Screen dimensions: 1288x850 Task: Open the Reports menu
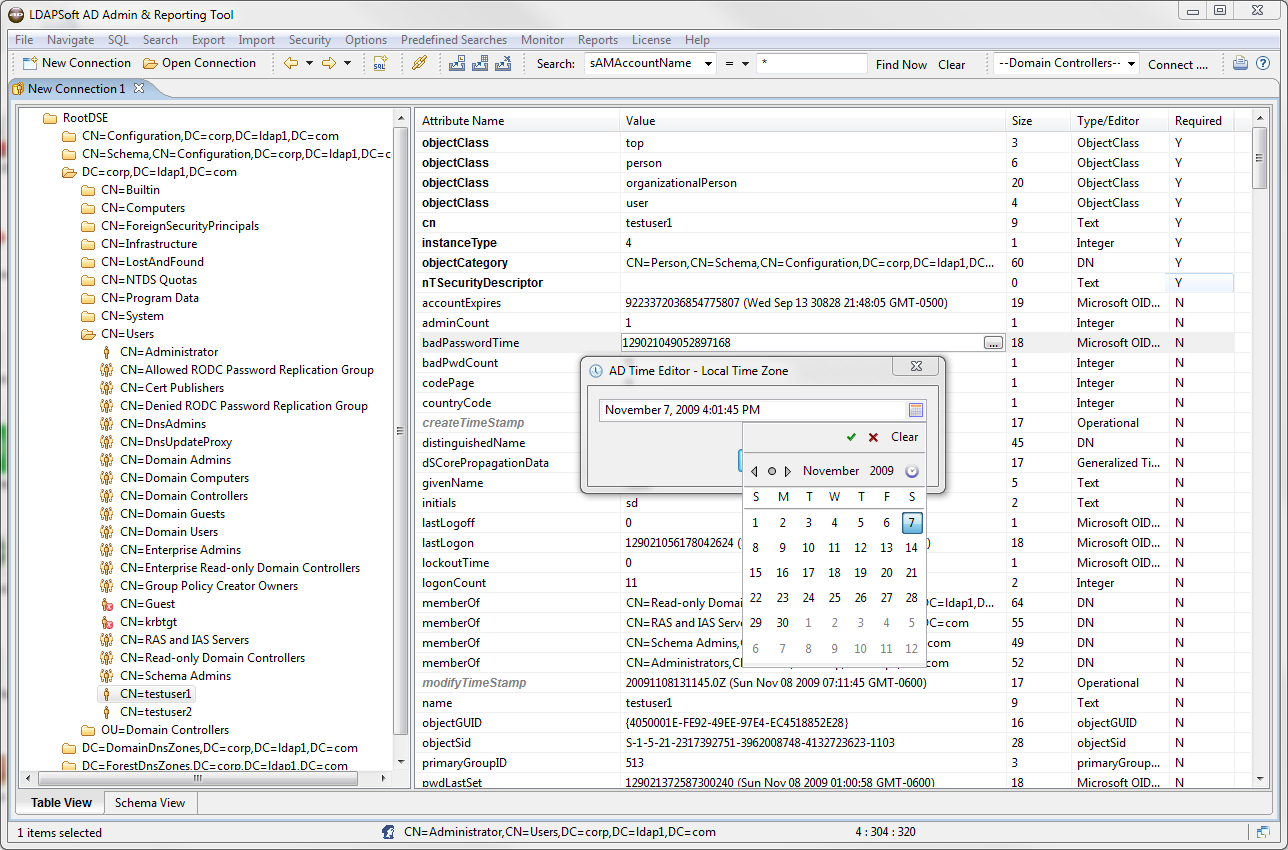click(598, 40)
